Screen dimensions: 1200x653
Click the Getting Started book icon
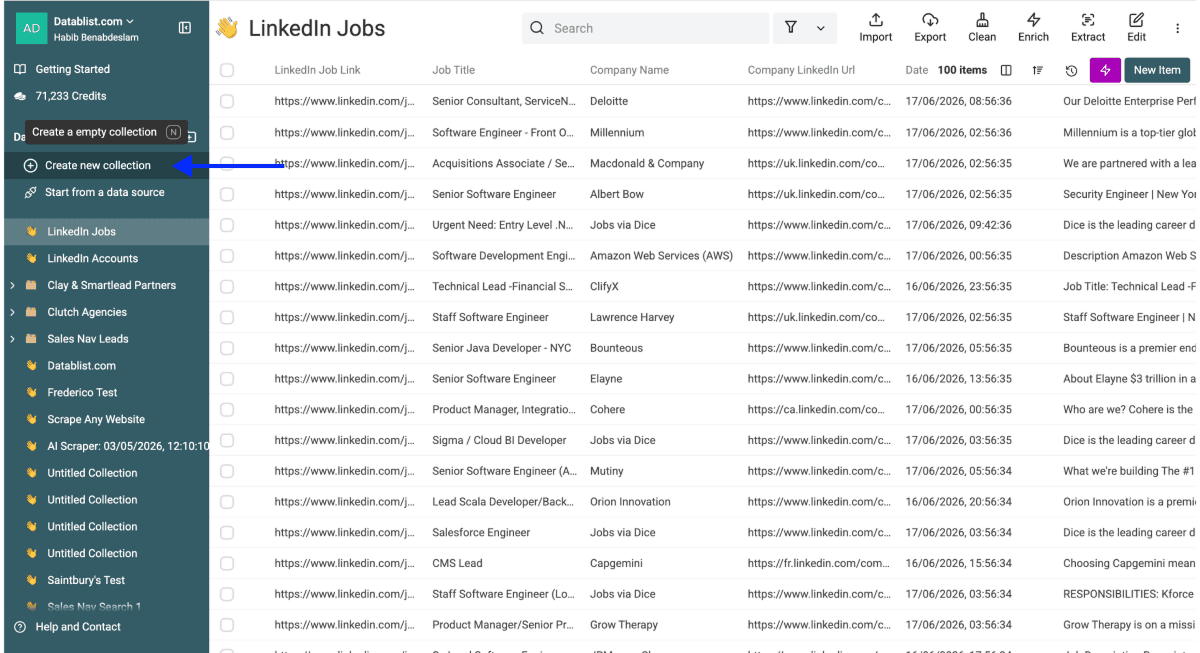[x=20, y=69]
